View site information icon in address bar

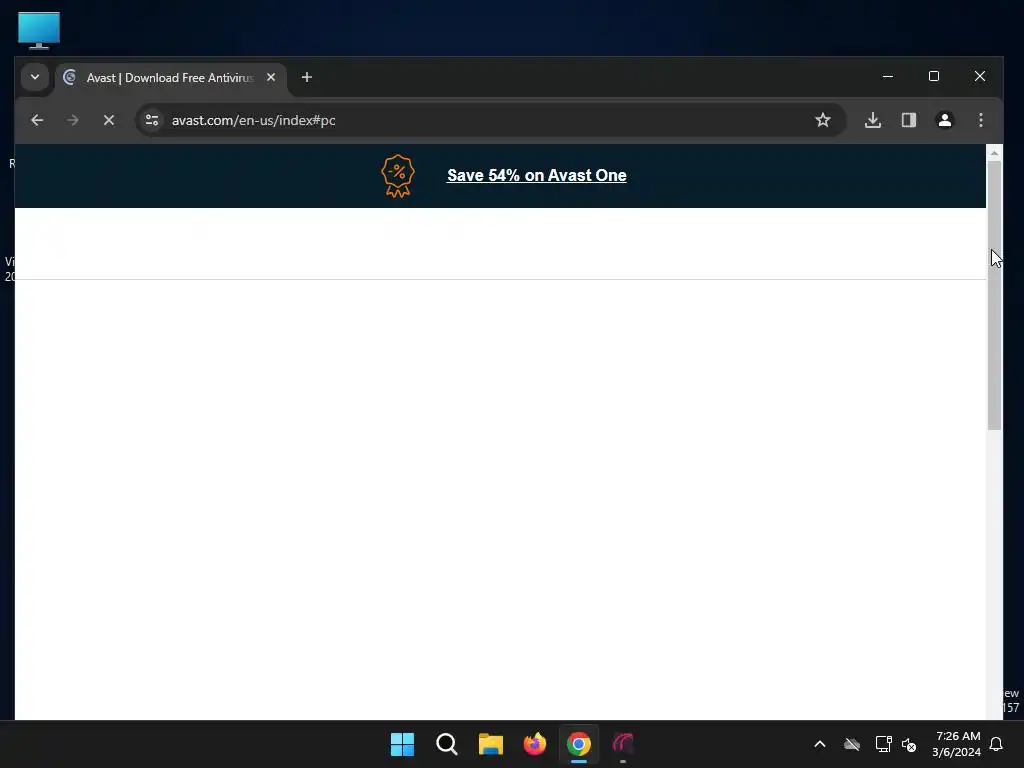point(152,120)
